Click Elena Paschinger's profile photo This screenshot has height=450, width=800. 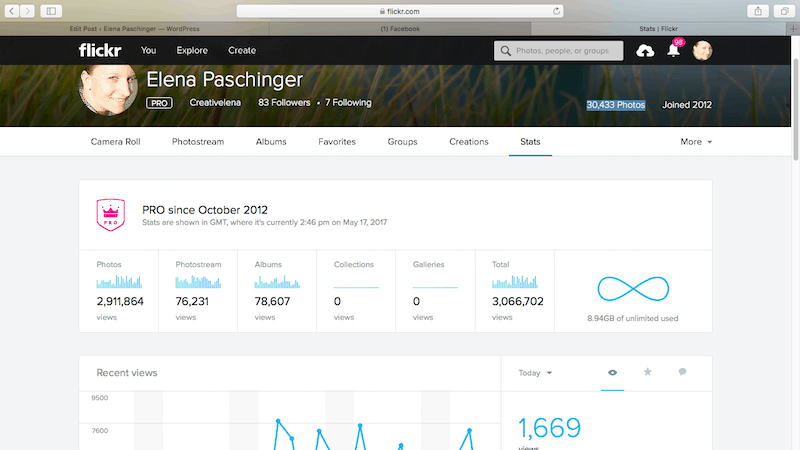[108, 90]
